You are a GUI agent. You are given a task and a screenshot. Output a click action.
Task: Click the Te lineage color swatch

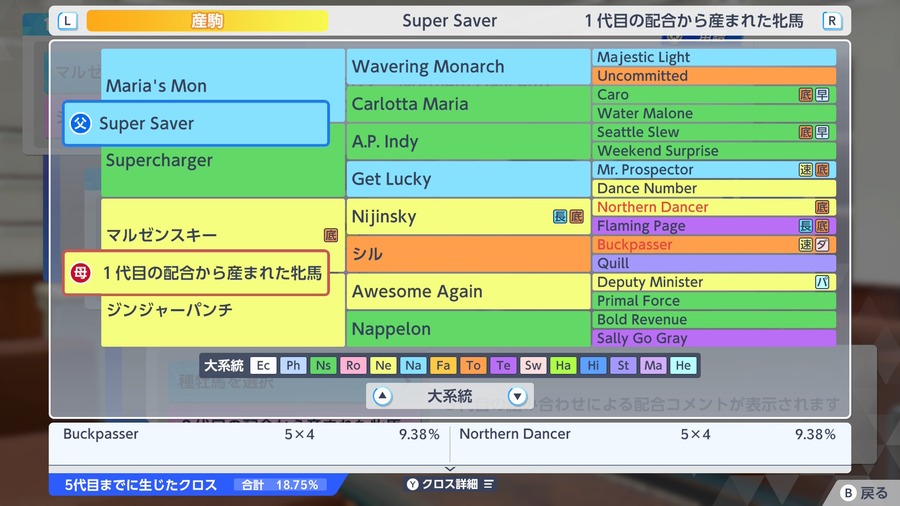point(503,365)
